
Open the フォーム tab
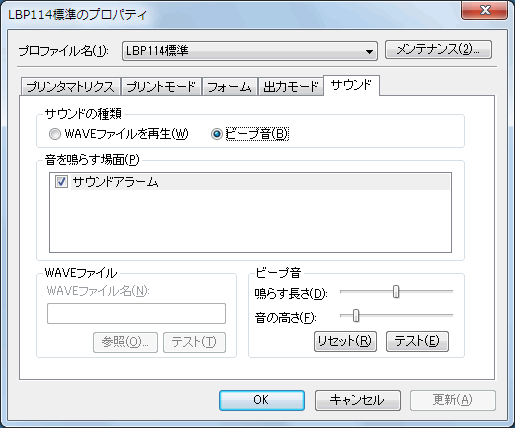click(229, 87)
